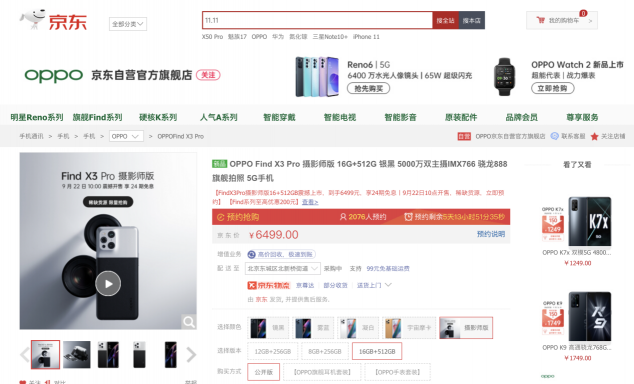
Task: Open the 智能穿戴 menu
Action: 279,117
